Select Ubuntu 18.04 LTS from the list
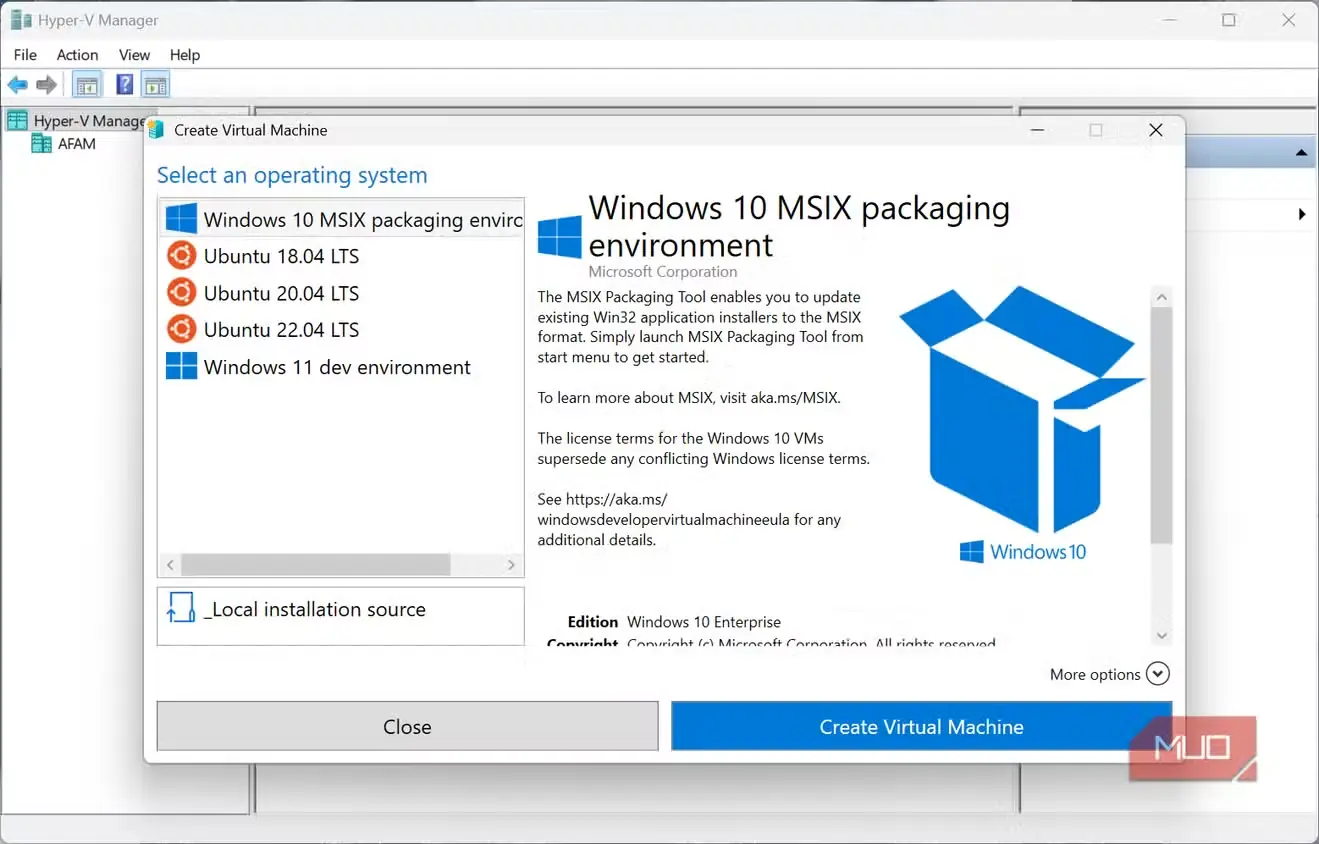Image resolution: width=1319 pixels, height=844 pixels. [x=341, y=256]
